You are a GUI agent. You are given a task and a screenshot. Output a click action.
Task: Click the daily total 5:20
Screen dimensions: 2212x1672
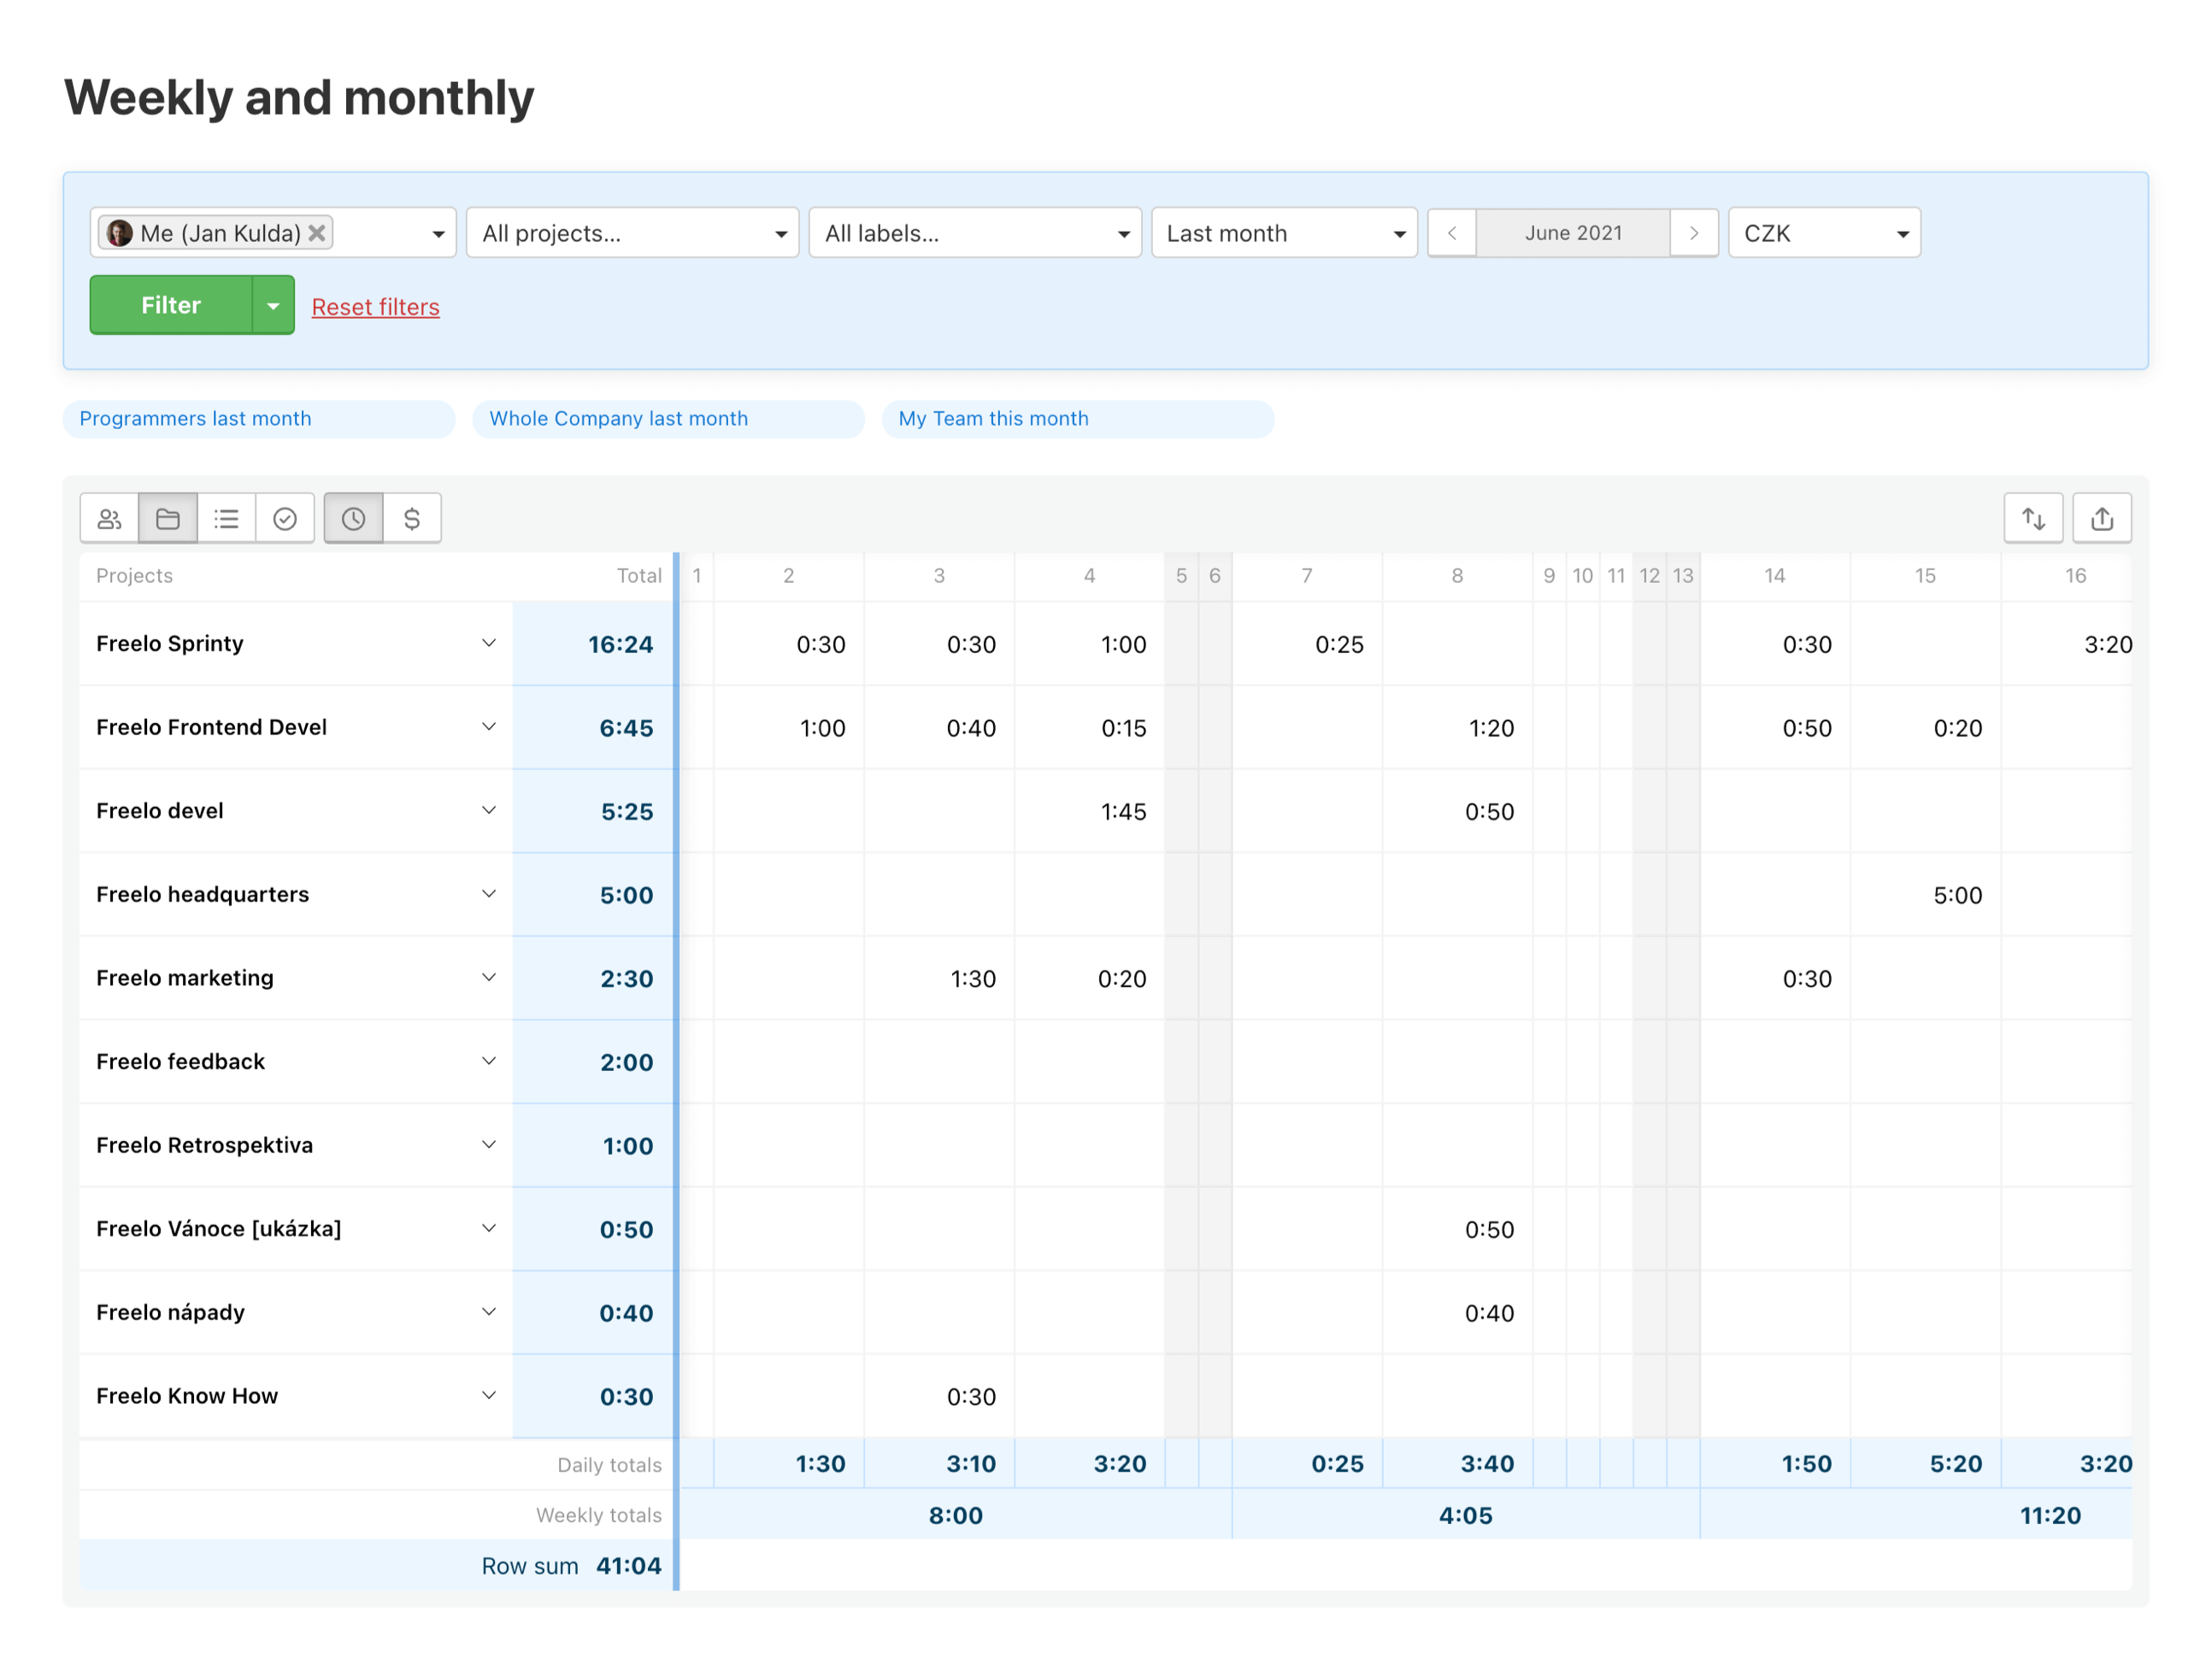click(x=1955, y=1464)
